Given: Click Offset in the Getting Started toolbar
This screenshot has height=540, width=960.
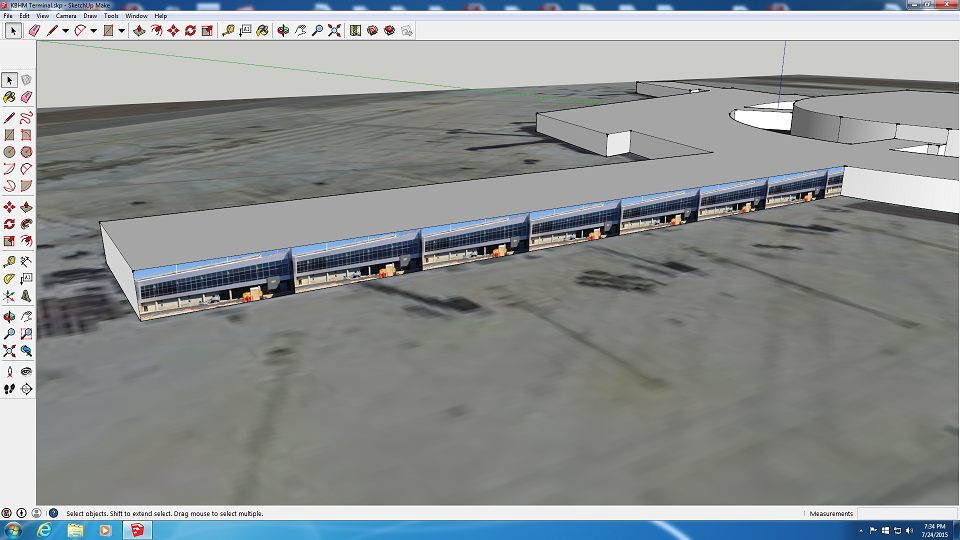Looking at the screenshot, I should tap(156, 31).
